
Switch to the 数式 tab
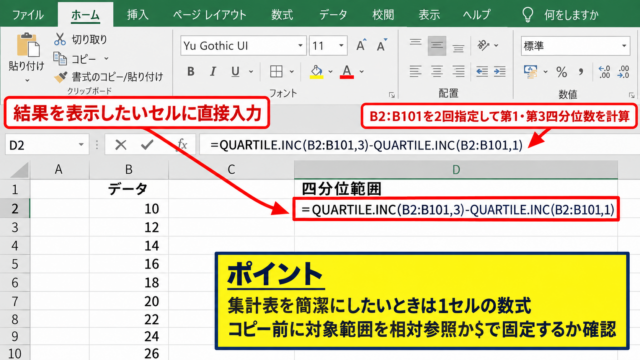282,15
